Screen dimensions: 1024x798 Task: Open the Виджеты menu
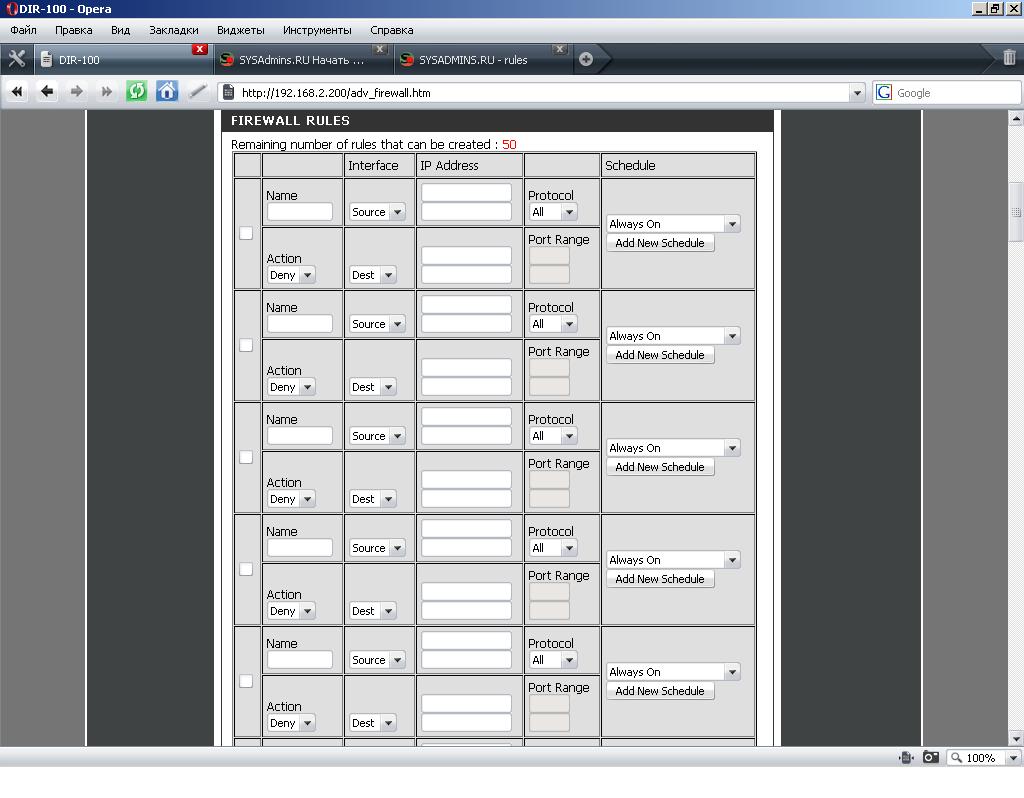[241, 30]
